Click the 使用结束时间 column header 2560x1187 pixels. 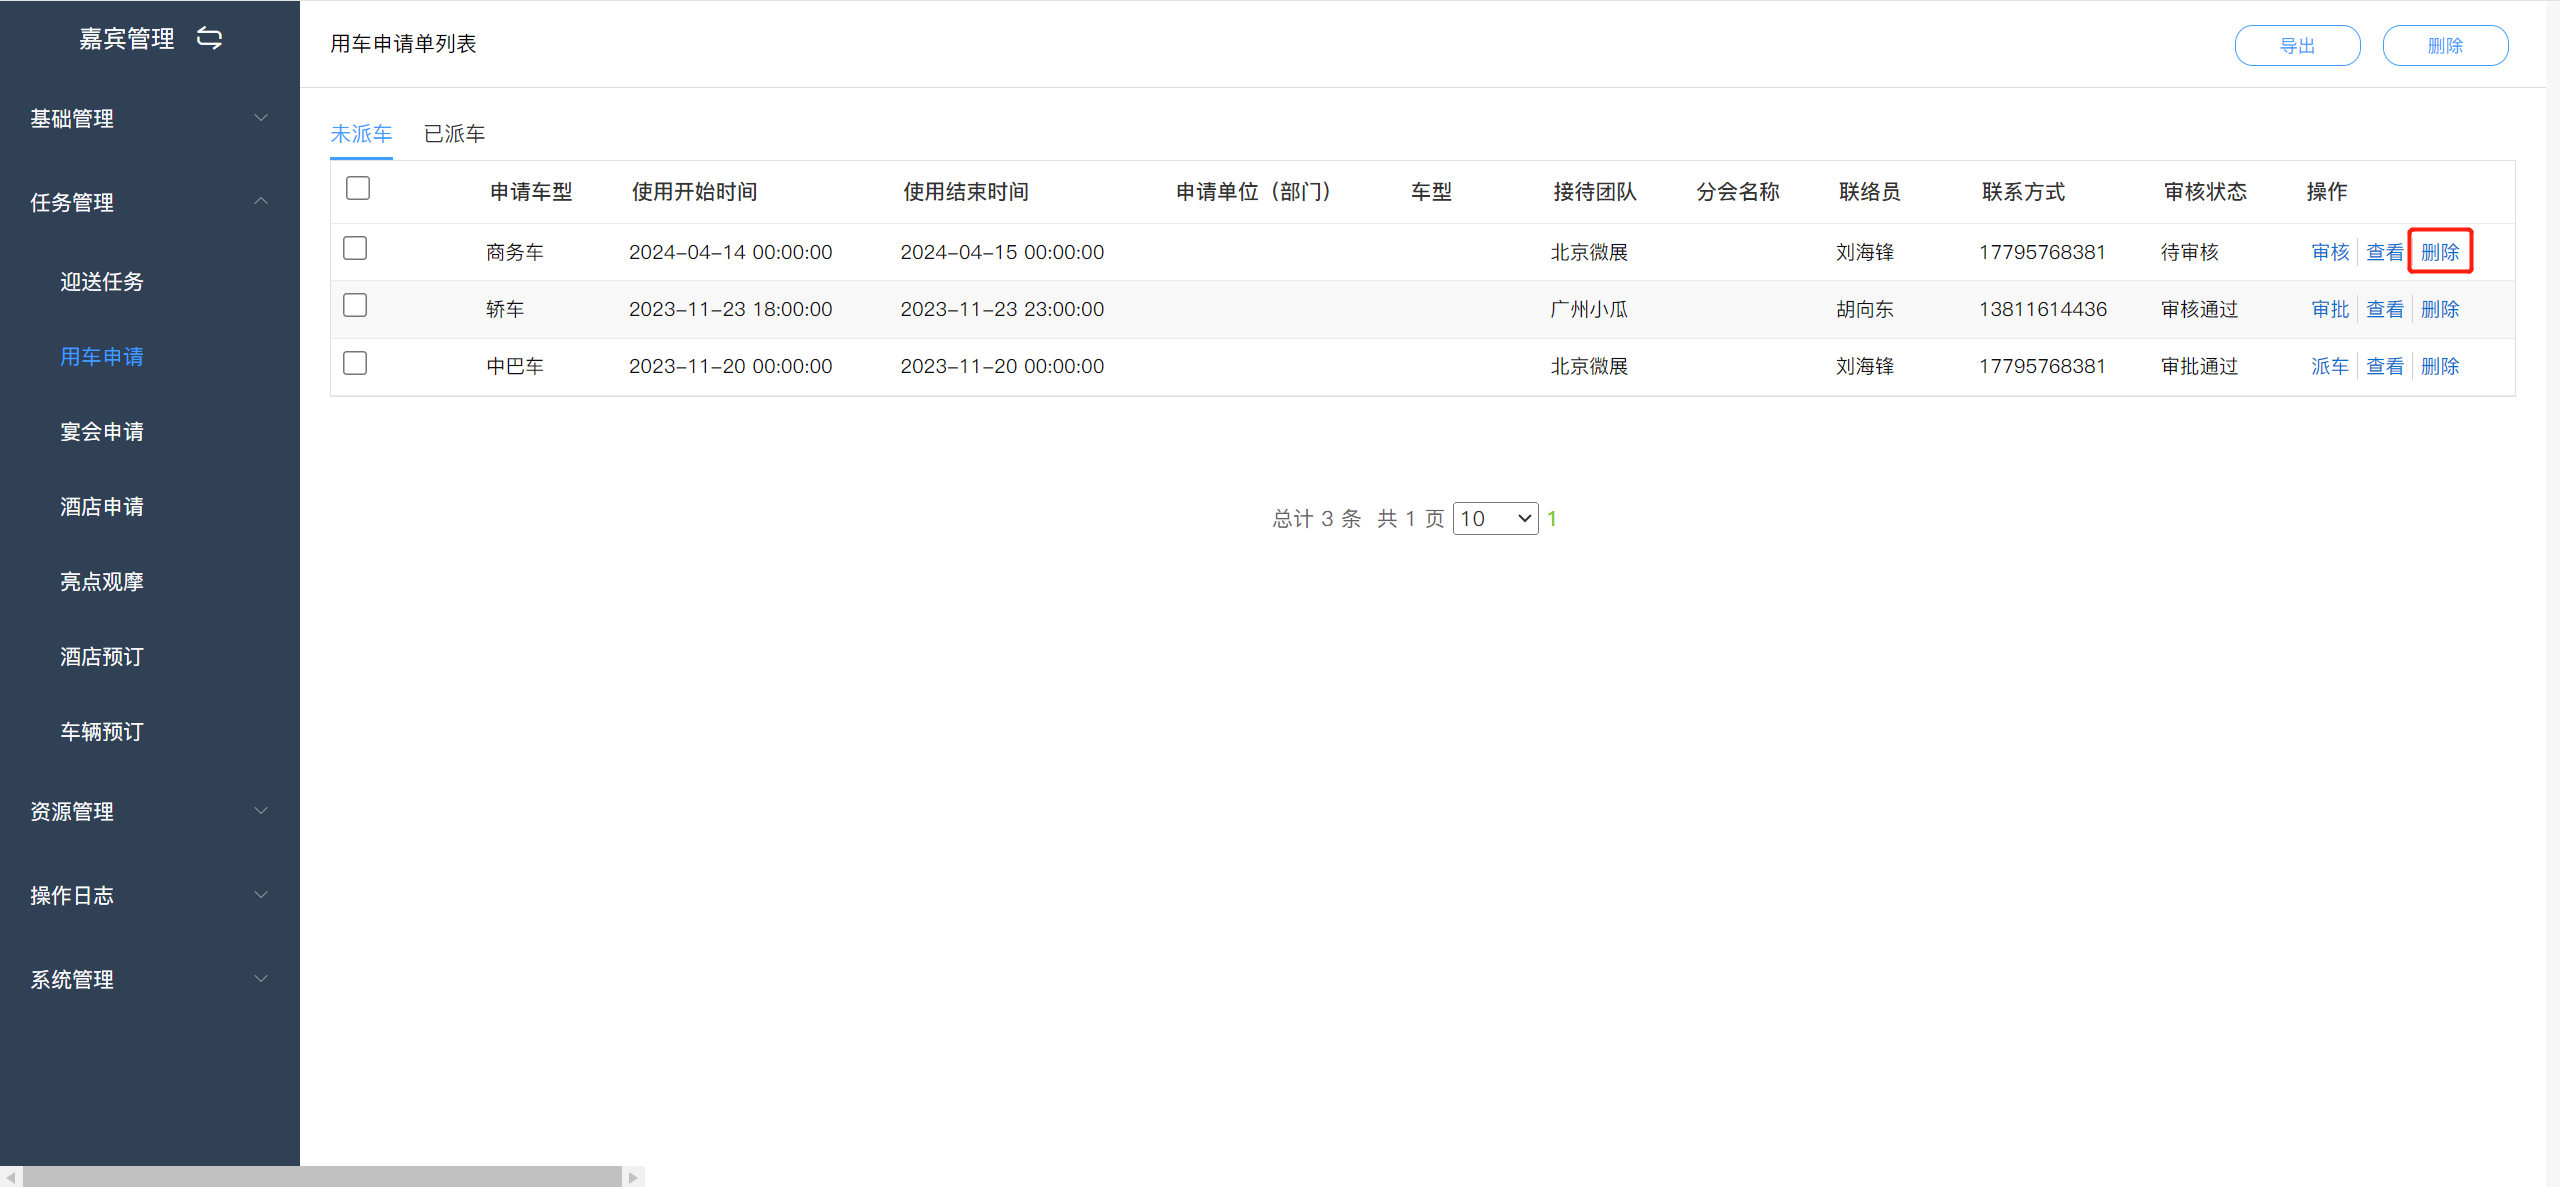click(966, 192)
